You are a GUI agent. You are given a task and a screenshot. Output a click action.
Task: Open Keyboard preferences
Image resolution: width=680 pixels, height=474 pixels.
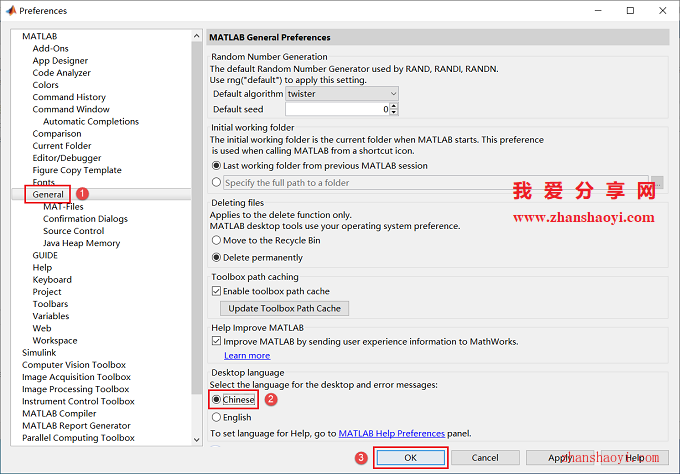click(52, 279)
